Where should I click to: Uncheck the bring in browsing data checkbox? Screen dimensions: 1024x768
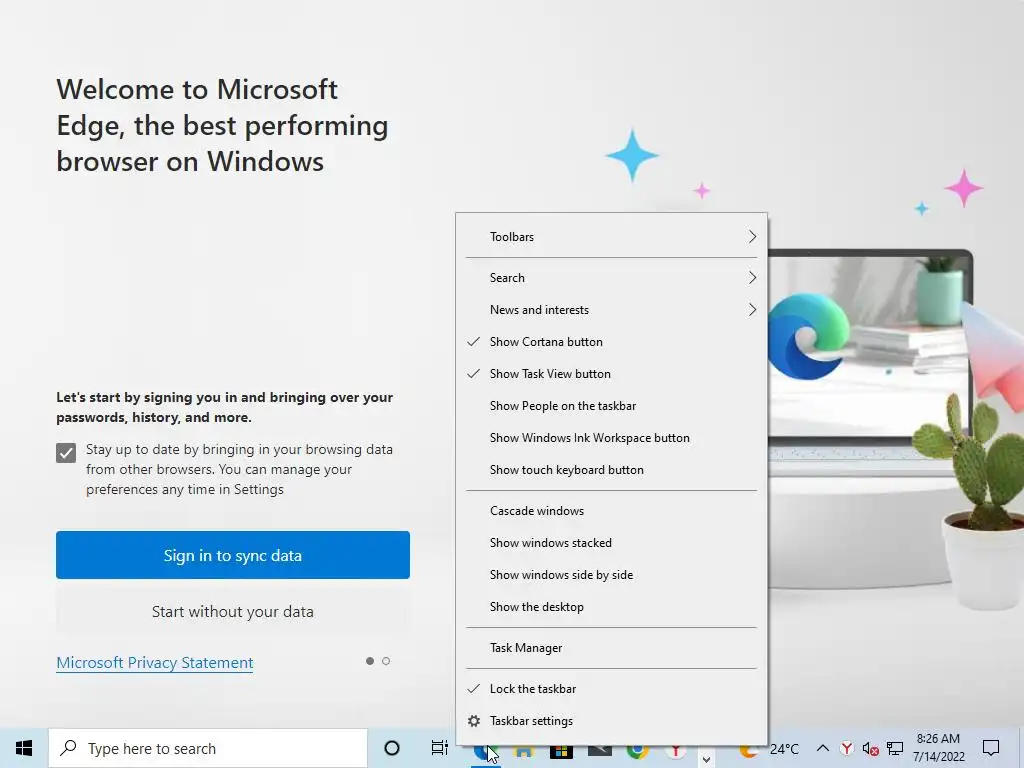tap(66, 453)
